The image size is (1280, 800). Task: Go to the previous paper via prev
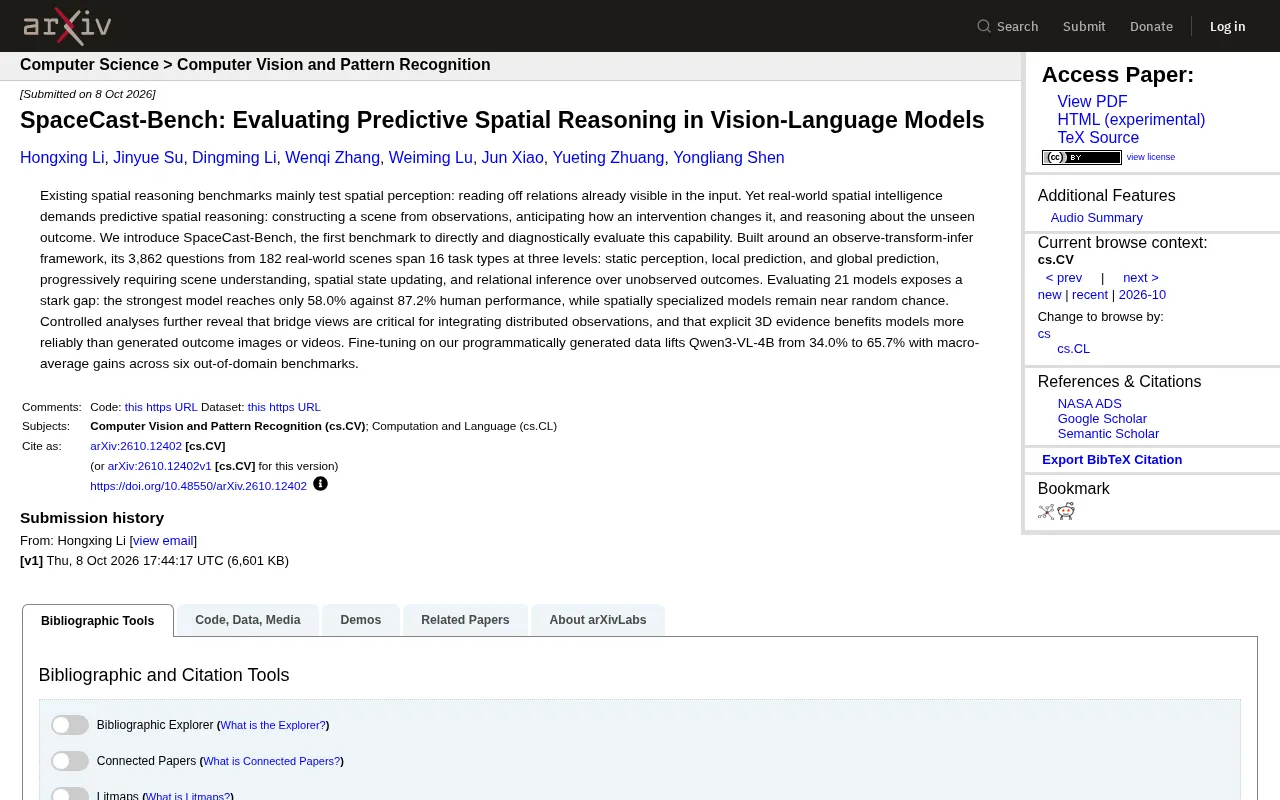[1064, 278]
